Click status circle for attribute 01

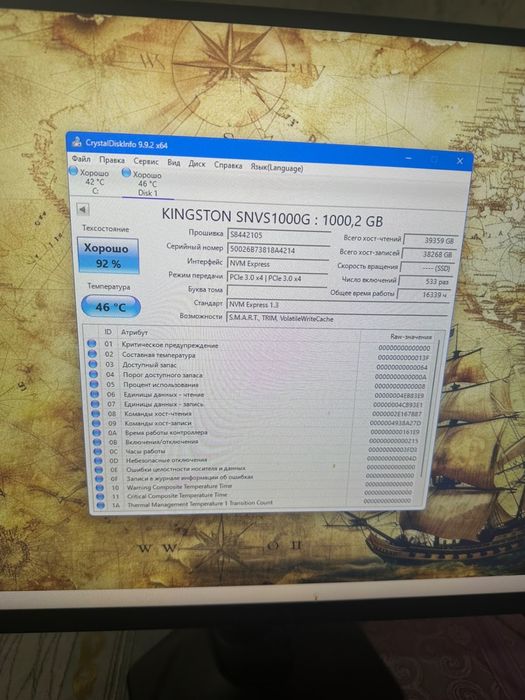[x=92, y=343]
